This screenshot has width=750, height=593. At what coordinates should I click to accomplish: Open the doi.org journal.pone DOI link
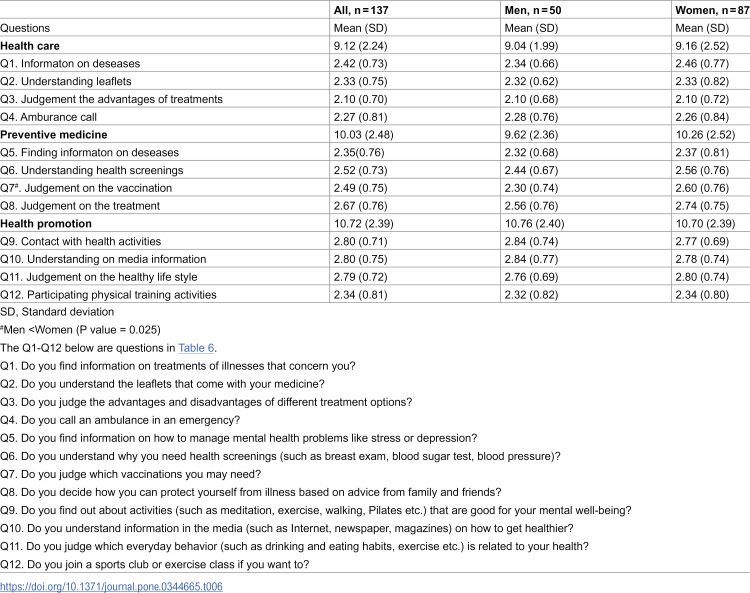coord(111,586)
